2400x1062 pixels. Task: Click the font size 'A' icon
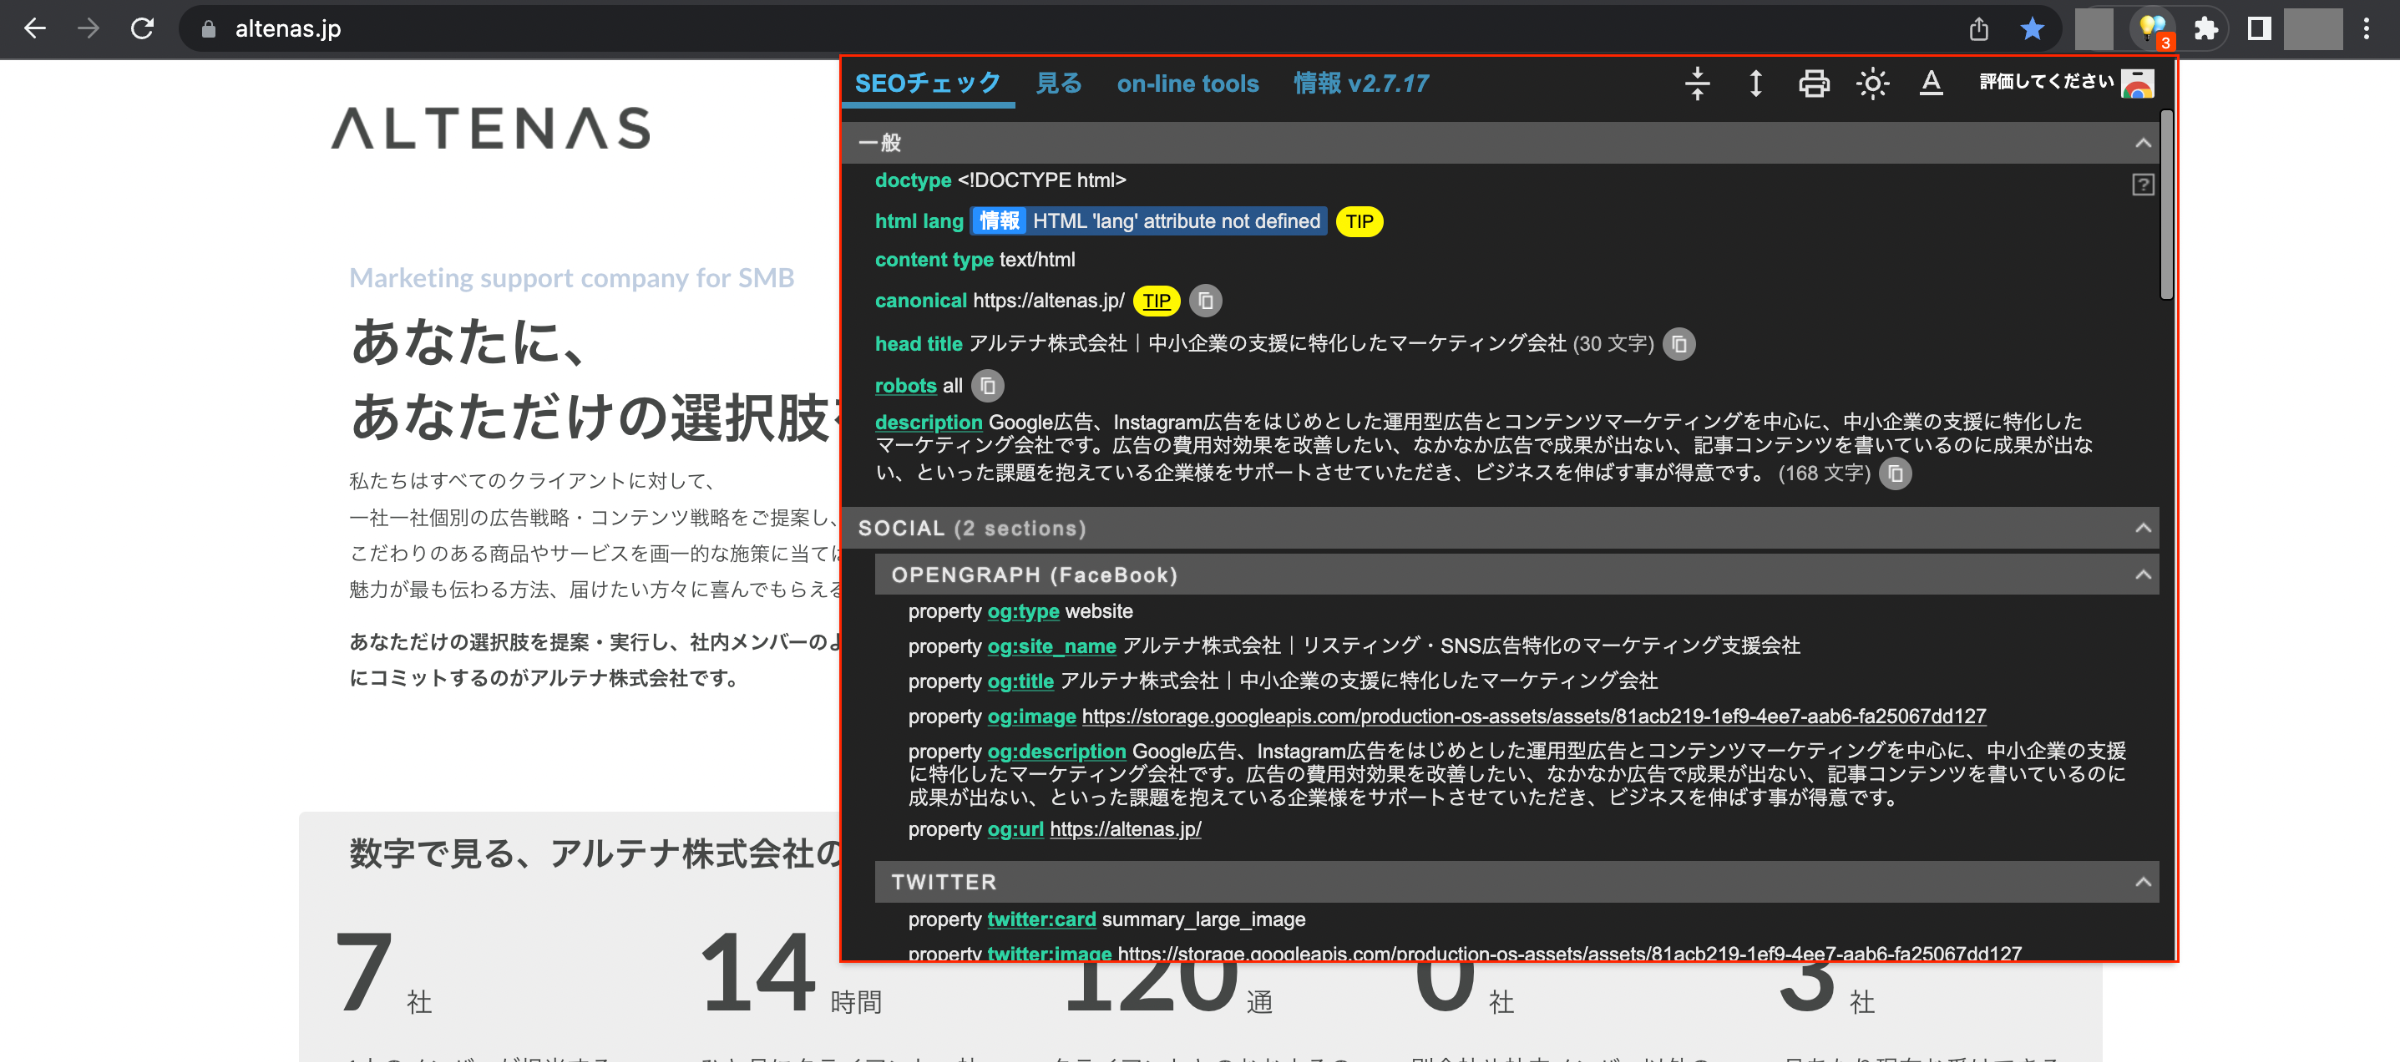tap(1931, 83)
